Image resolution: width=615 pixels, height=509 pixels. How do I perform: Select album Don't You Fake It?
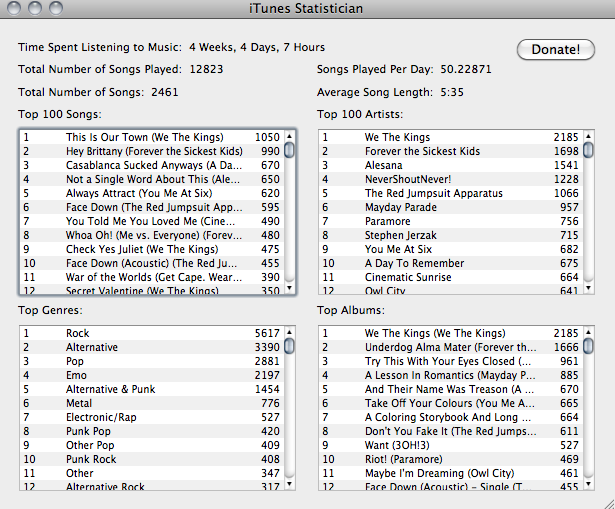click(451, 431)
